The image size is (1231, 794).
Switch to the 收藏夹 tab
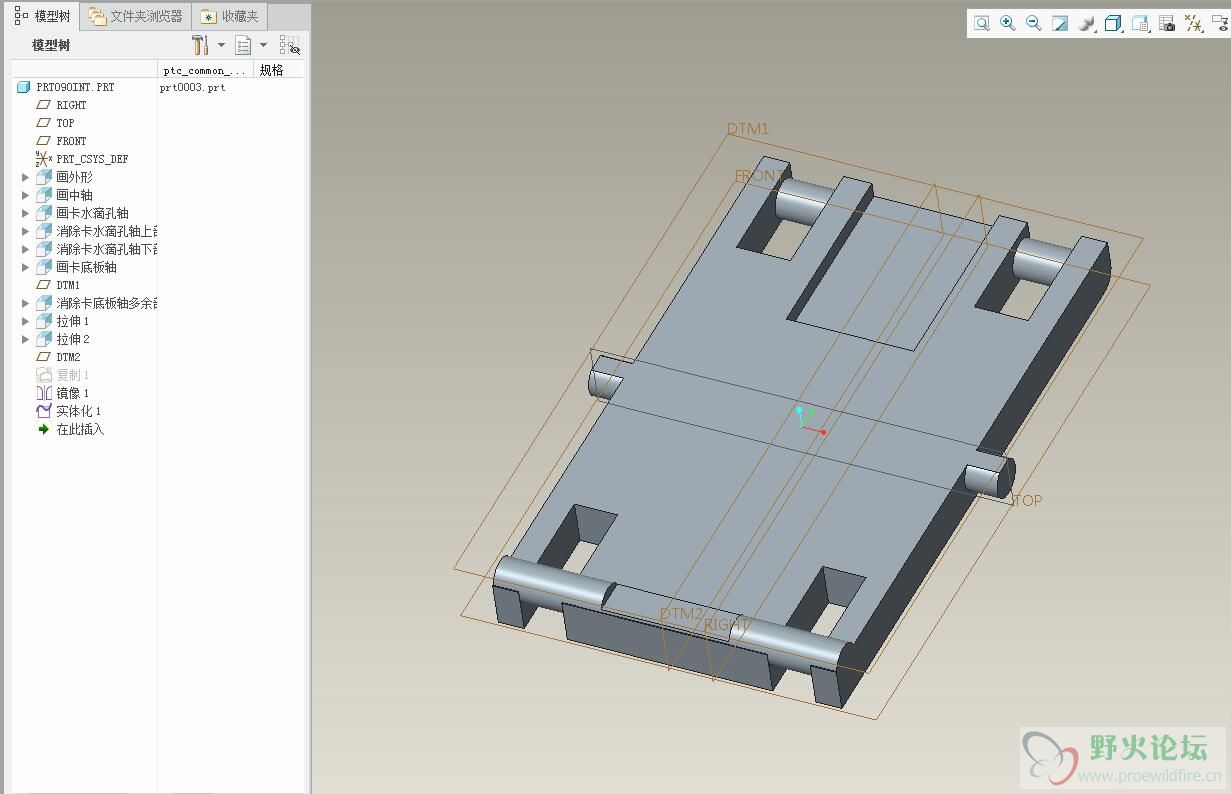(230, 16)
